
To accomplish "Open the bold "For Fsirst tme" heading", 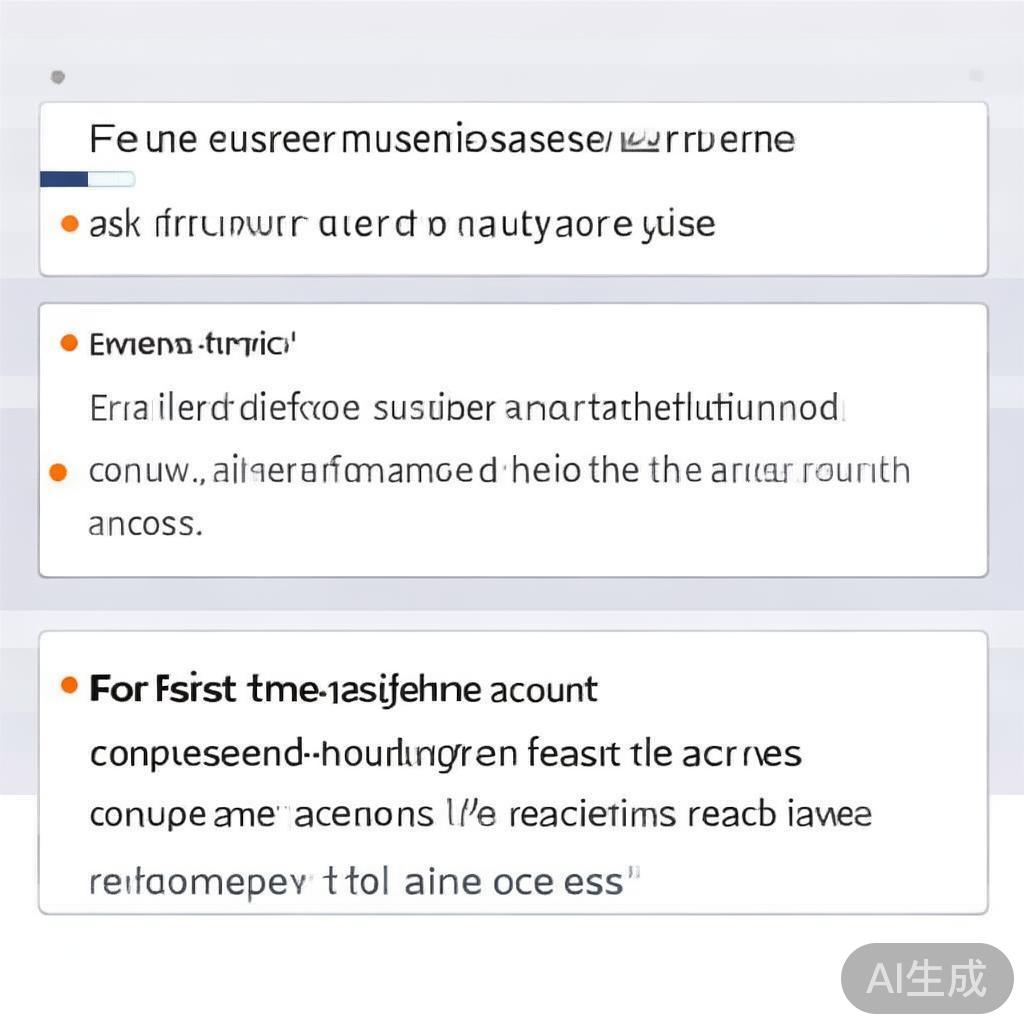I will [x=344, y=689].
